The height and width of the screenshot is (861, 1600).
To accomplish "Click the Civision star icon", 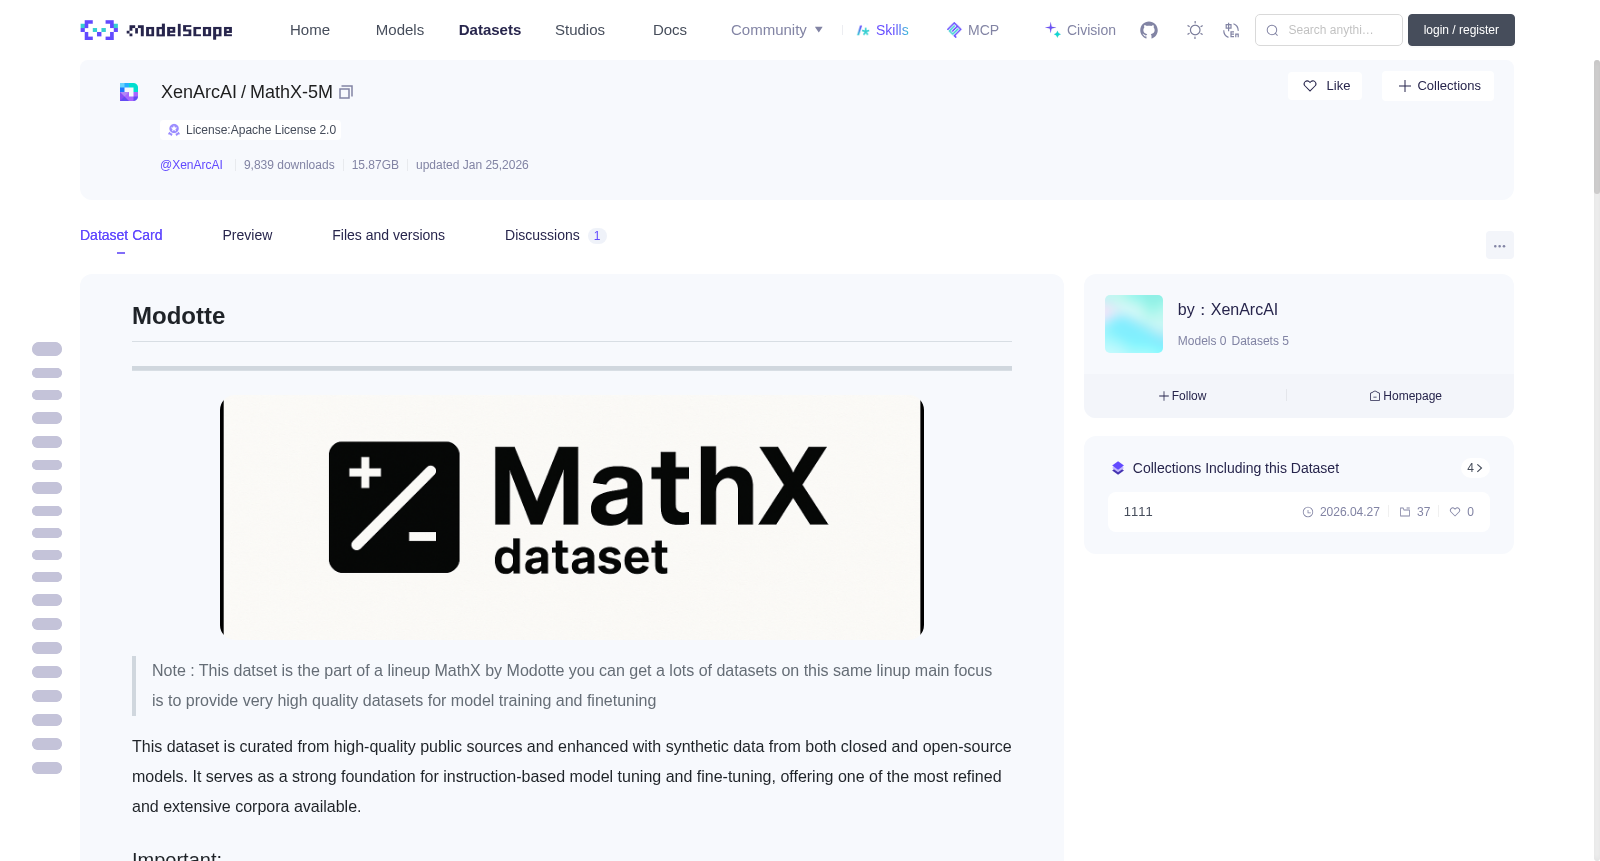I will tap(1053, 30).
